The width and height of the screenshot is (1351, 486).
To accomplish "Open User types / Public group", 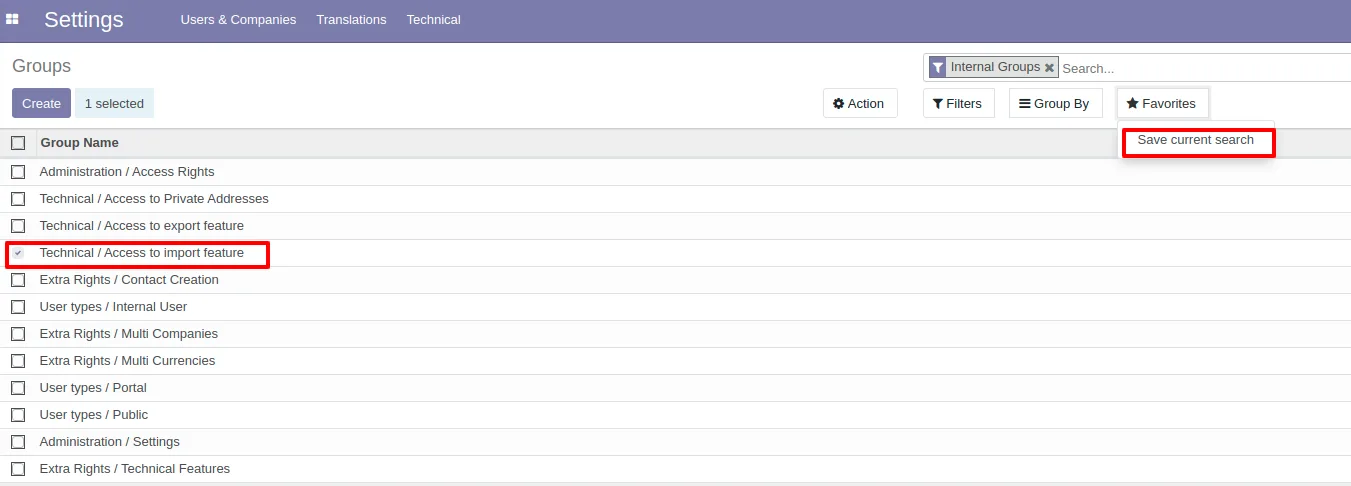I will tap(94, 415).
